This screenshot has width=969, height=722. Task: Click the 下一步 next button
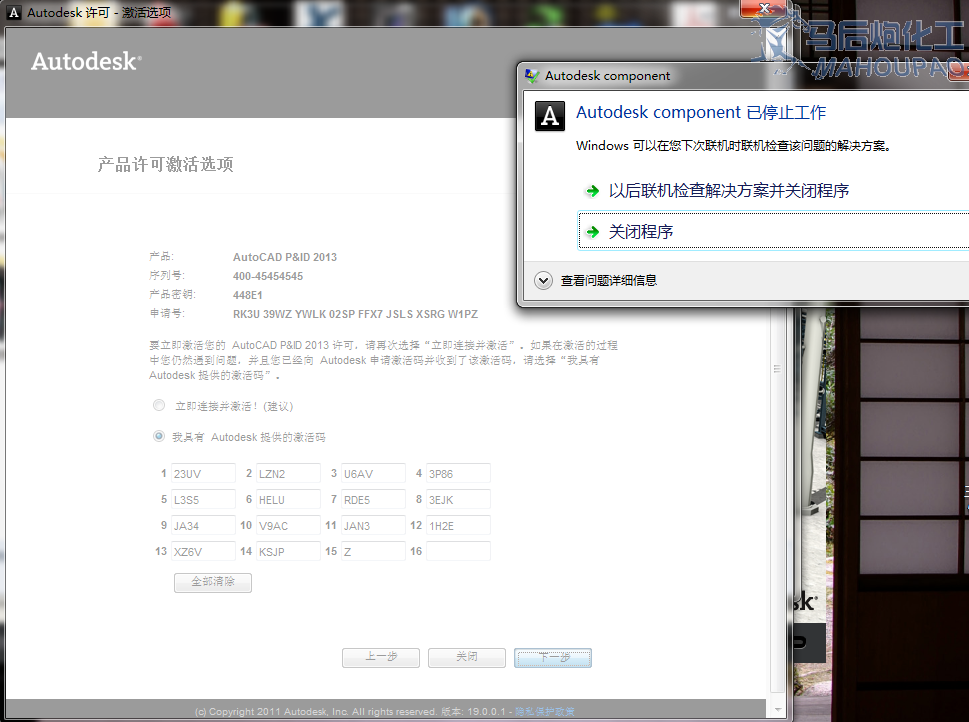553,658
